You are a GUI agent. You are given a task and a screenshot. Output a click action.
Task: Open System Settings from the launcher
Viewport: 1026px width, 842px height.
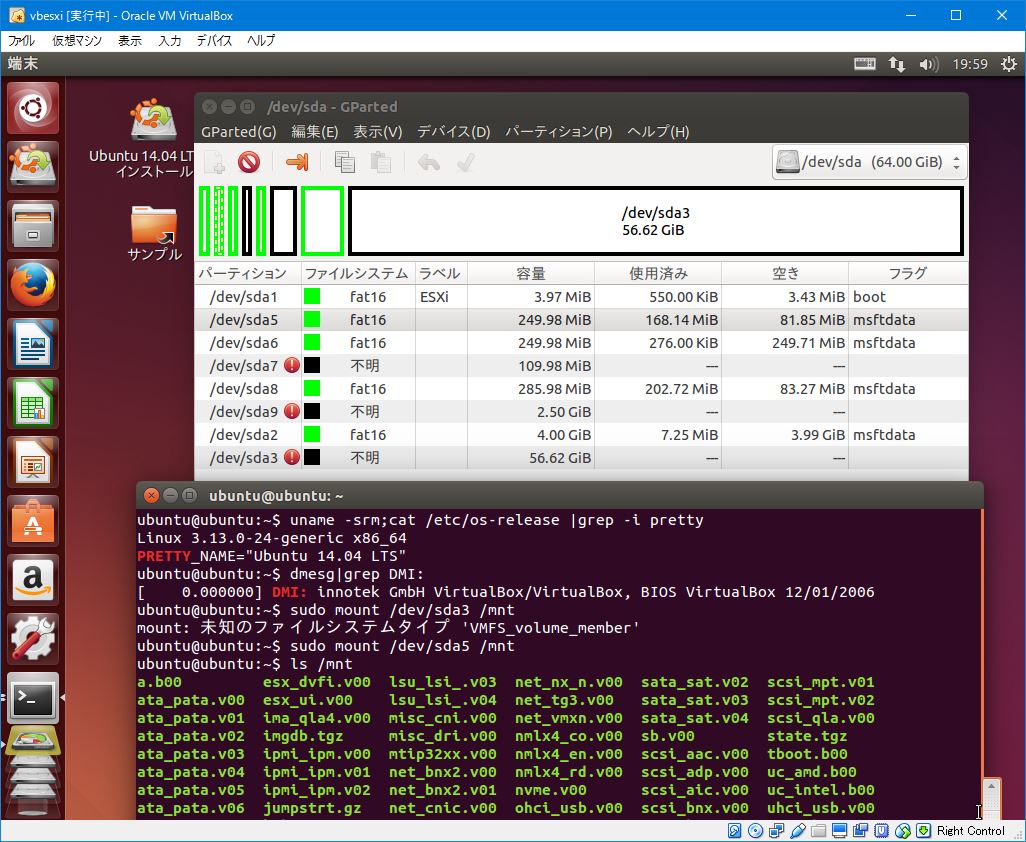[33, 638]
